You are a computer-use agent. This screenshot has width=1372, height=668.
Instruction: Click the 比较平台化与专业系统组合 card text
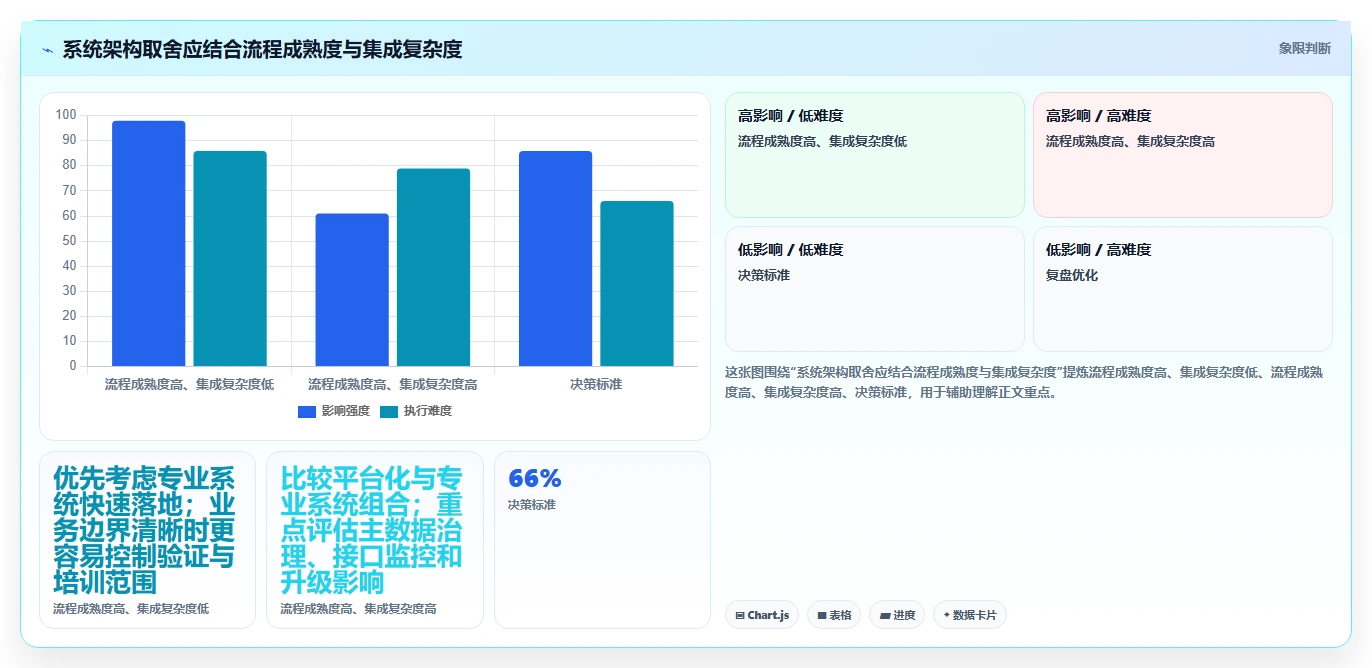tap(372, 530)
